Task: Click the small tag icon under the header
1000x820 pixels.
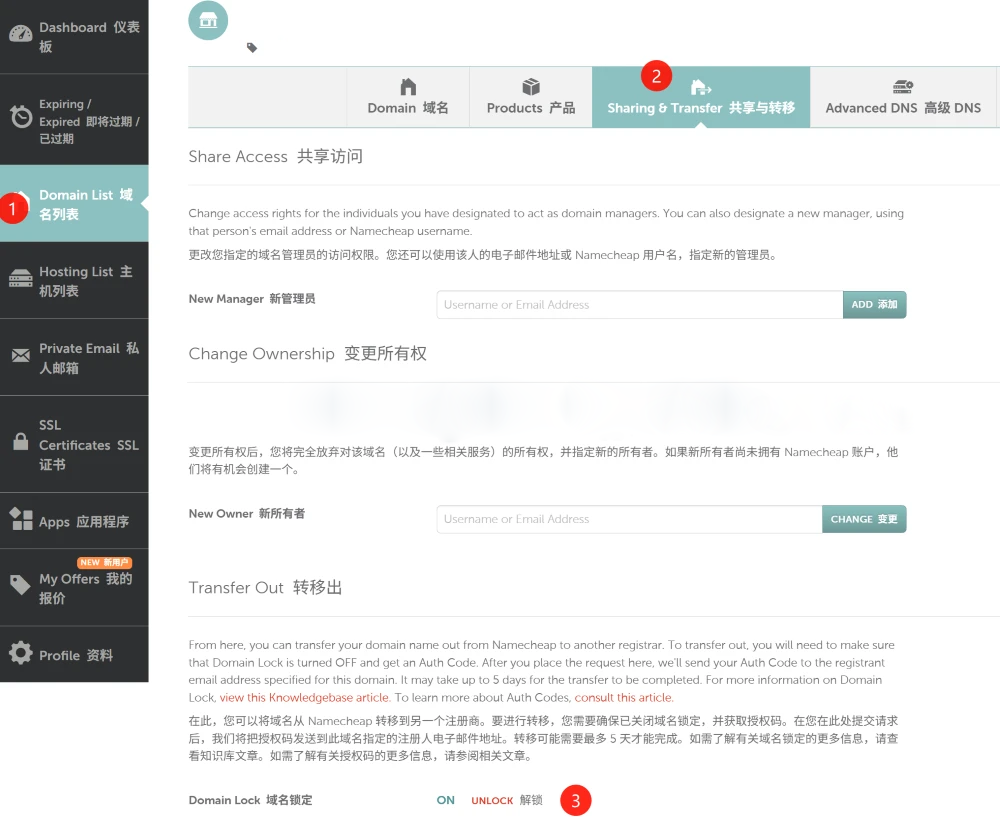Action: point(252,47)
